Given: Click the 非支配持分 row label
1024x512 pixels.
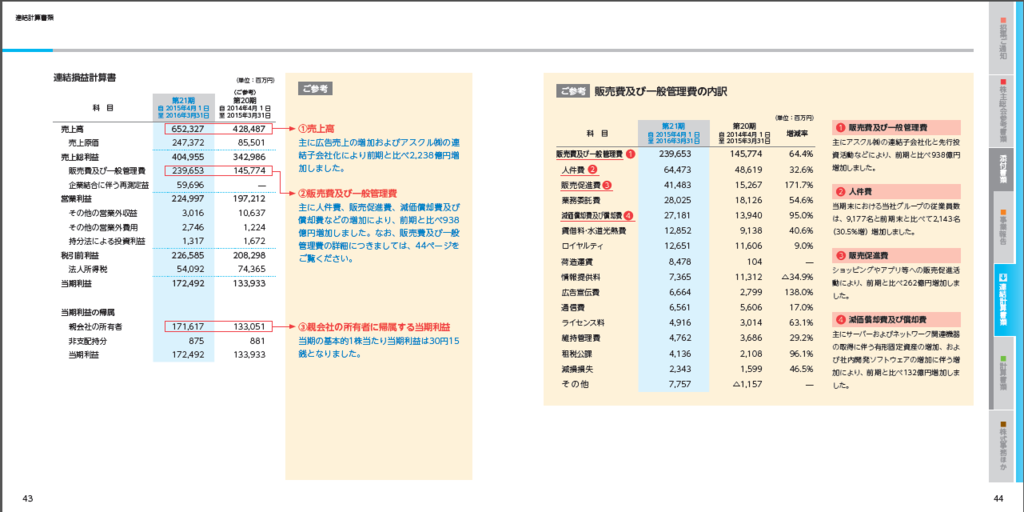Looking at the screenshot, I should 86,340.
